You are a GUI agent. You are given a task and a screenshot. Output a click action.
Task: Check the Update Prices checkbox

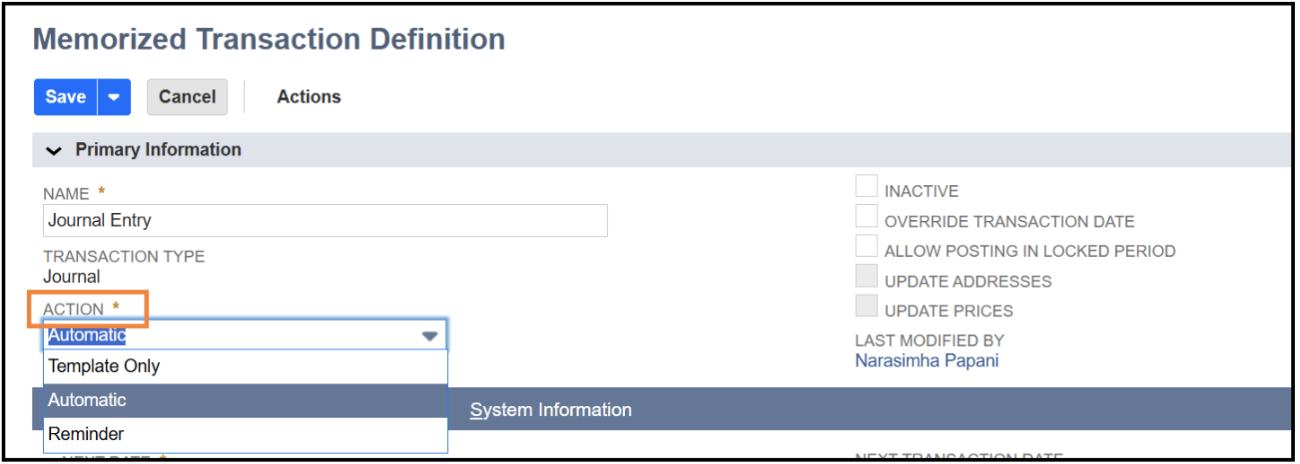866,306
